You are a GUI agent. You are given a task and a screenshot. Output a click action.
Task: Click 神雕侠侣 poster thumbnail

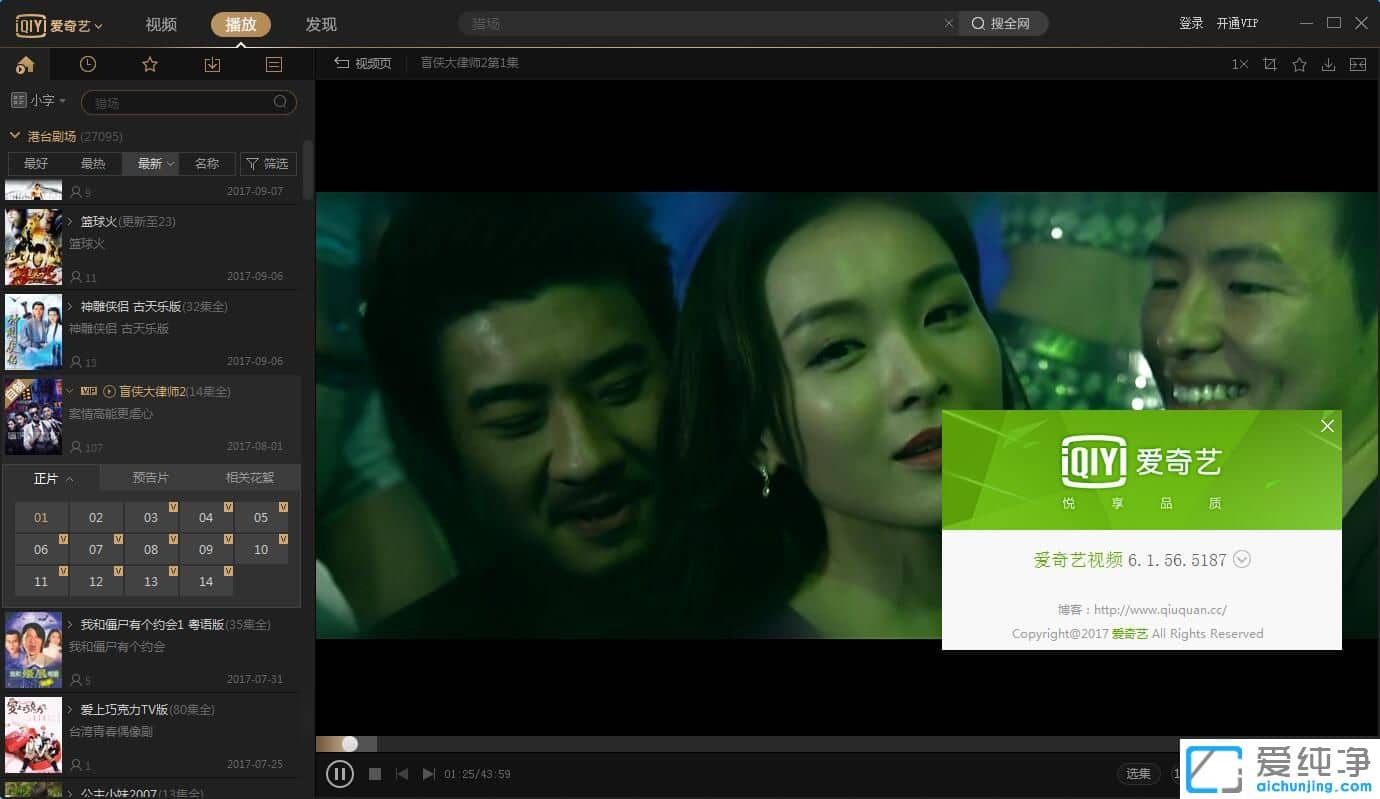(x=33, y=332)
